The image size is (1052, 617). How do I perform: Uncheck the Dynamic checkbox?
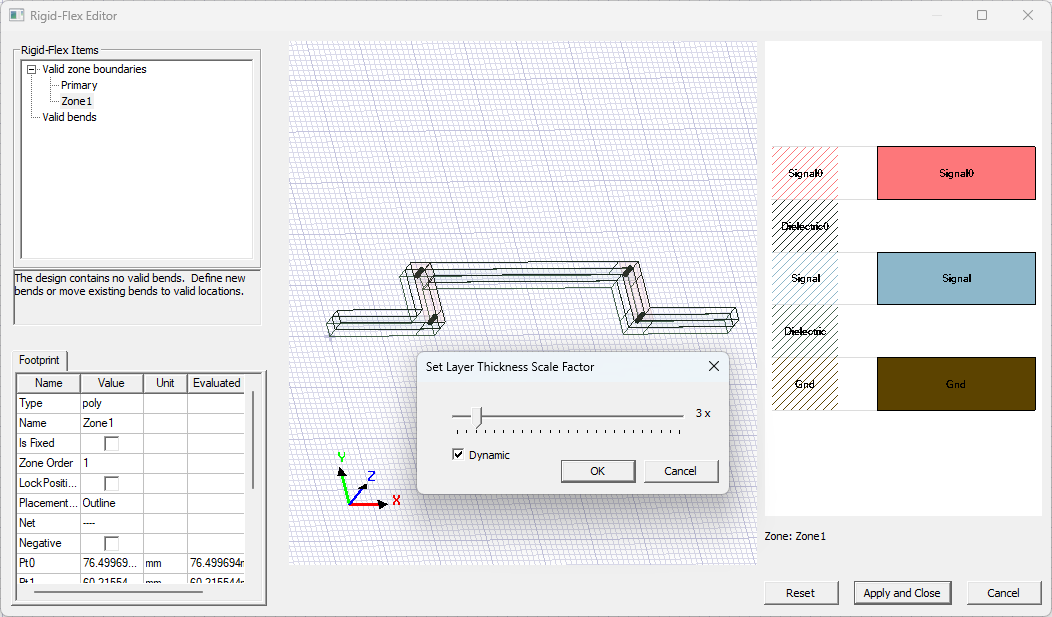tap(459, 454)
